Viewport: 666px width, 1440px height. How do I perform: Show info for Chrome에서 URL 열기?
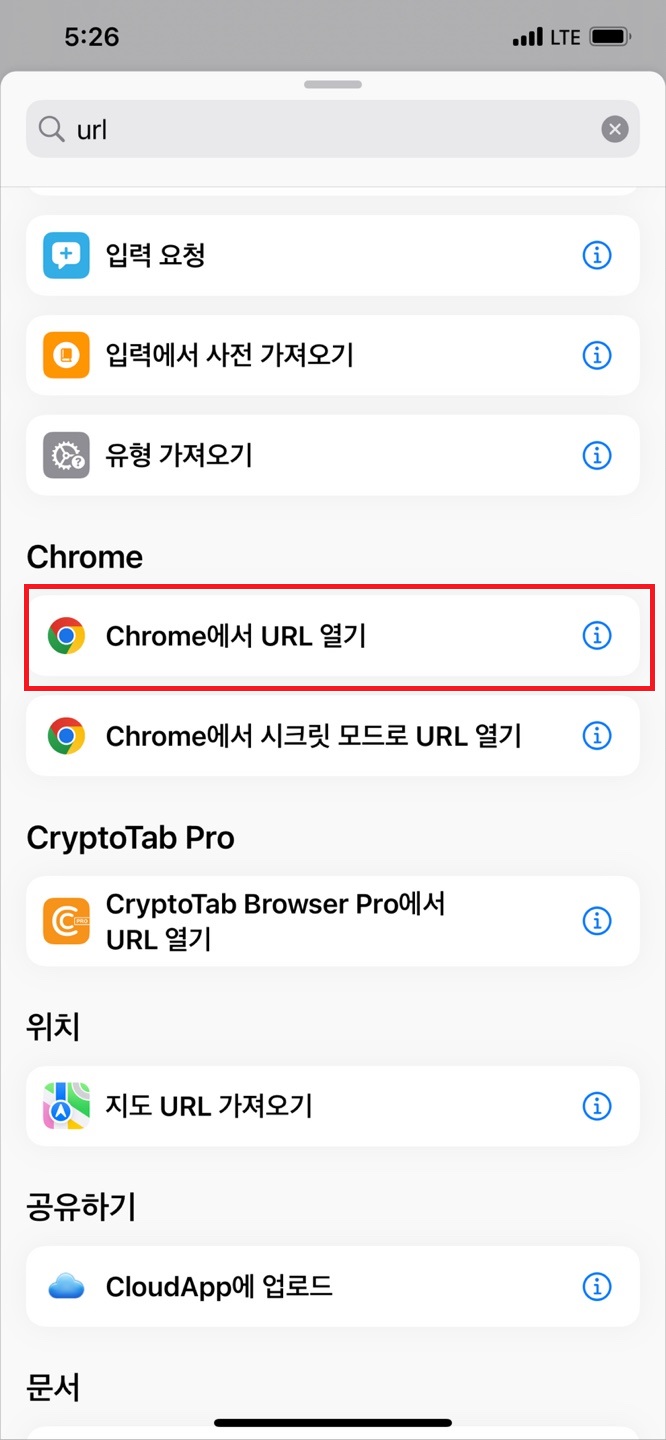click(x=597, y=636)
